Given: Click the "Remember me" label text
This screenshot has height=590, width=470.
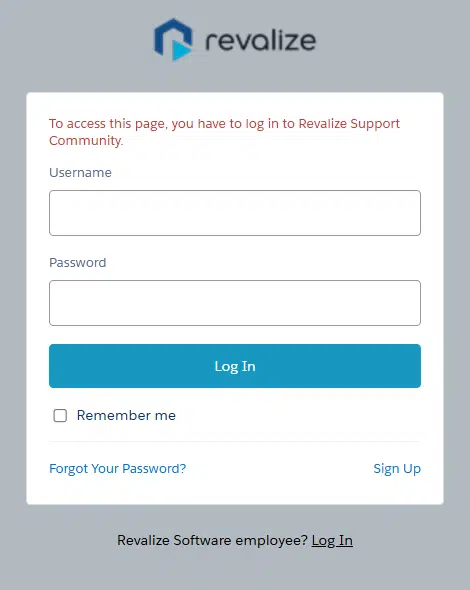Looking at the screenshot, I should point(126,415).
